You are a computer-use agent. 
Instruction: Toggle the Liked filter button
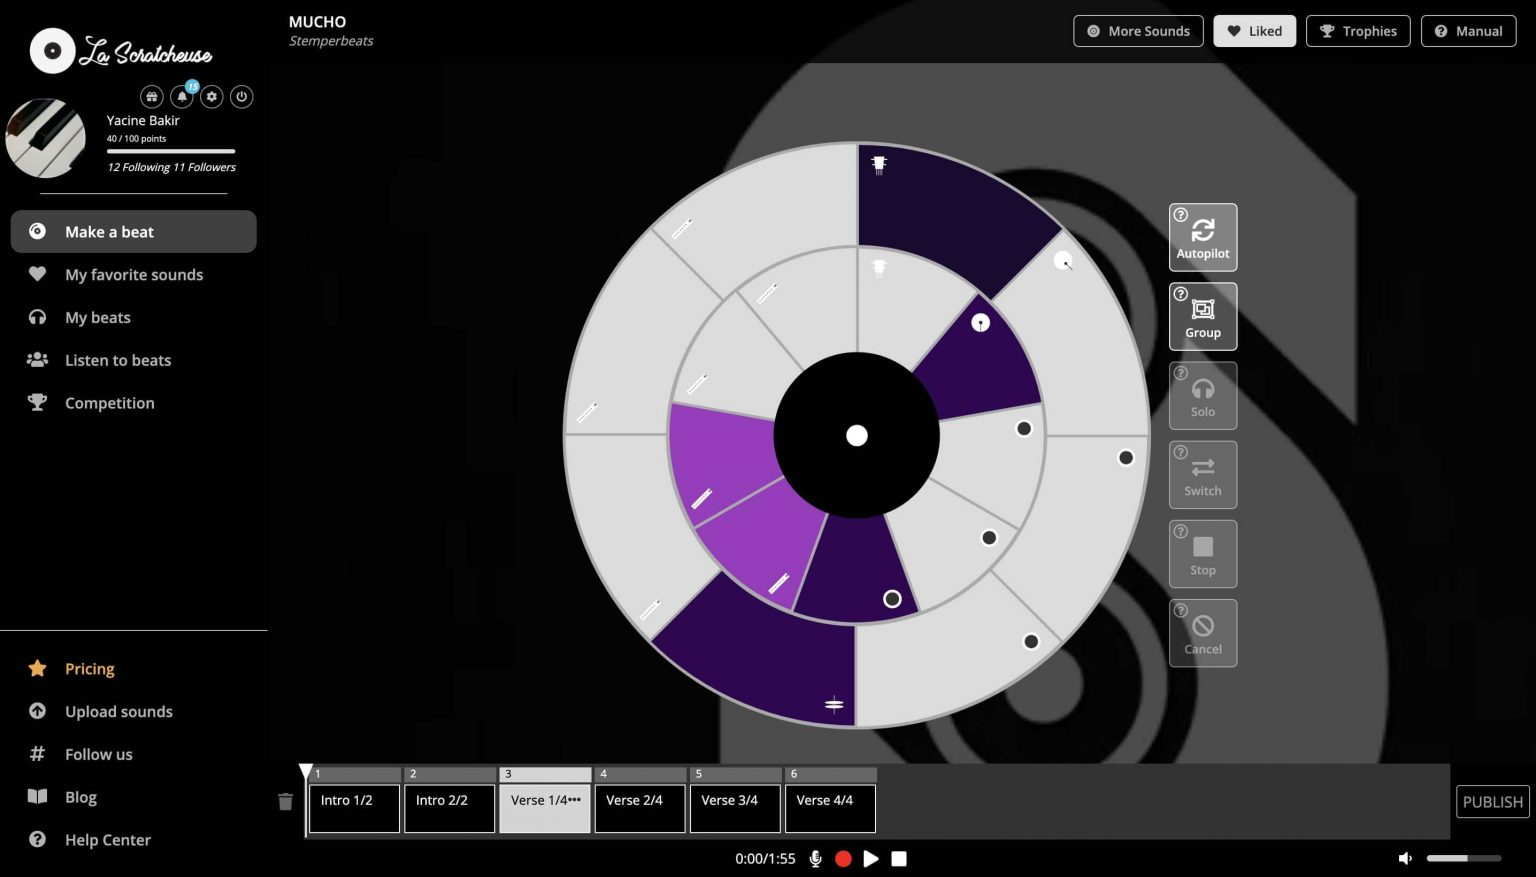1255,31
